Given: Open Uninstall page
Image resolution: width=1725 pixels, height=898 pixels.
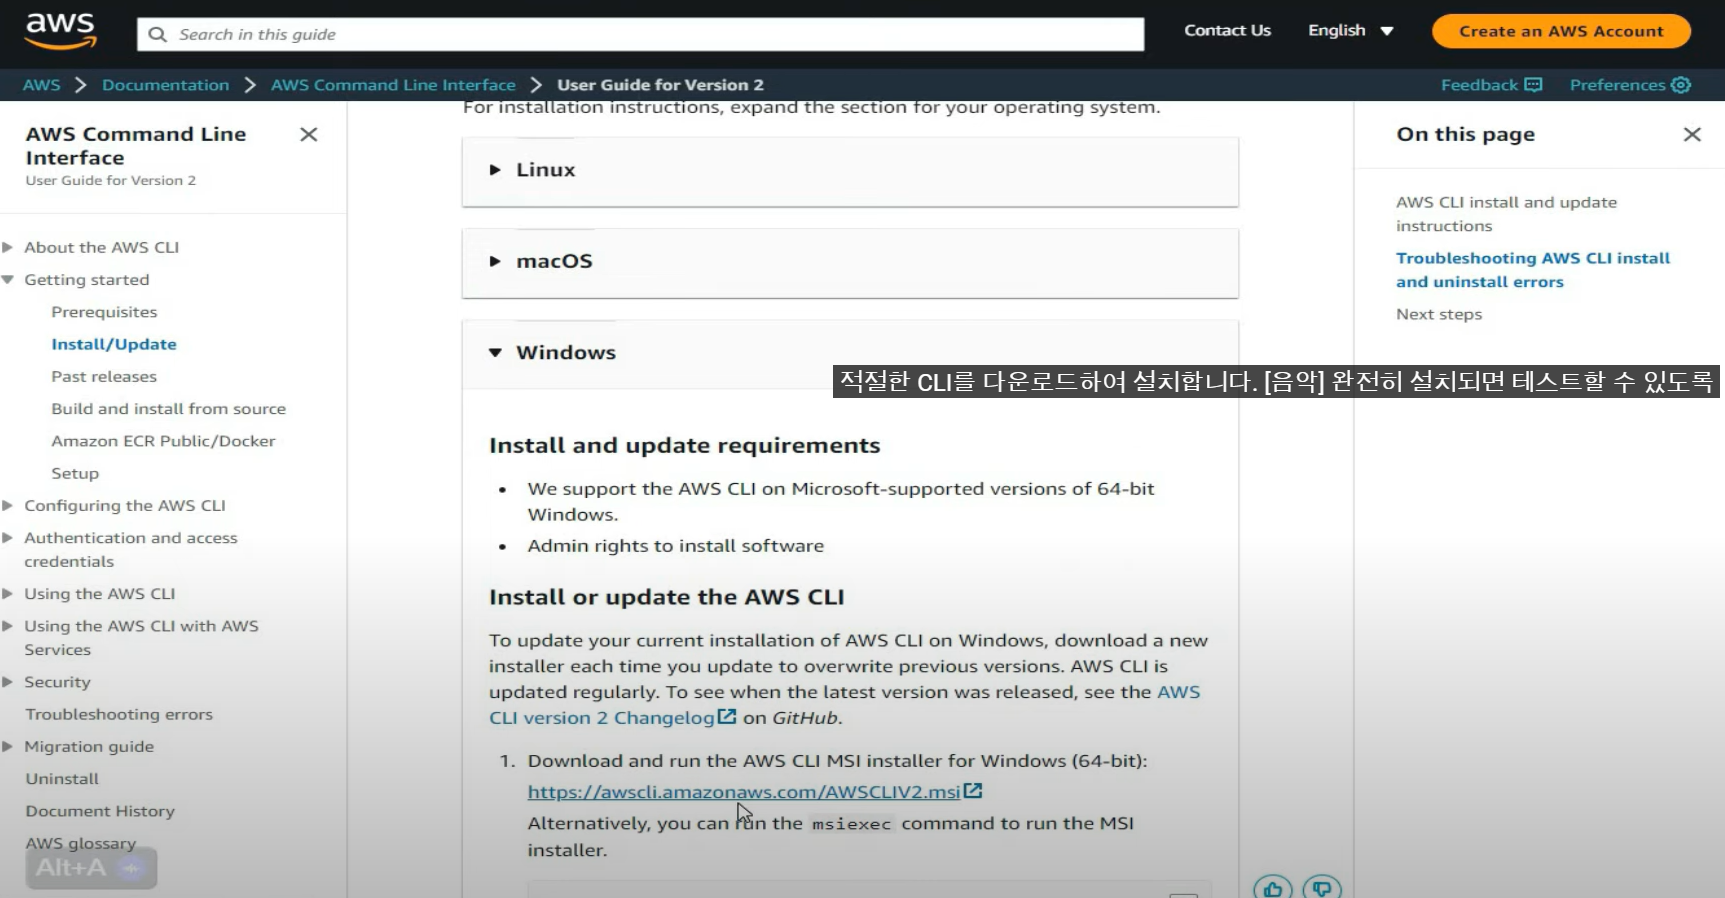Looking at the screenshot, I should click(62, 779).
